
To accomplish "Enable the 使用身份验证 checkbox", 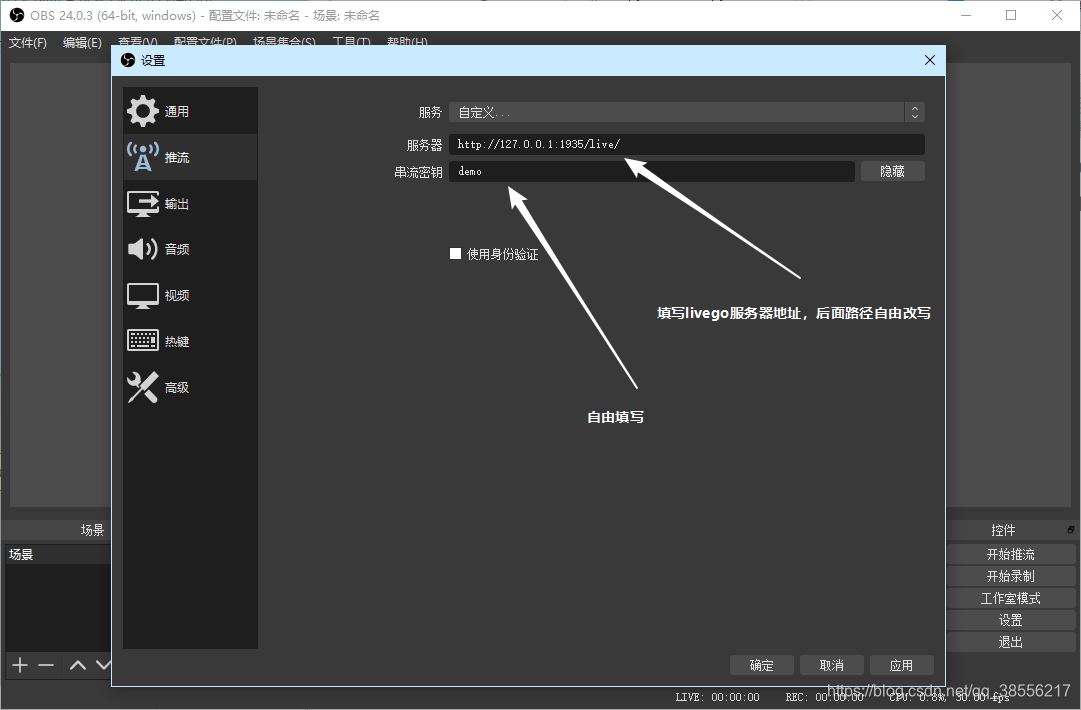I will (455, 254).
